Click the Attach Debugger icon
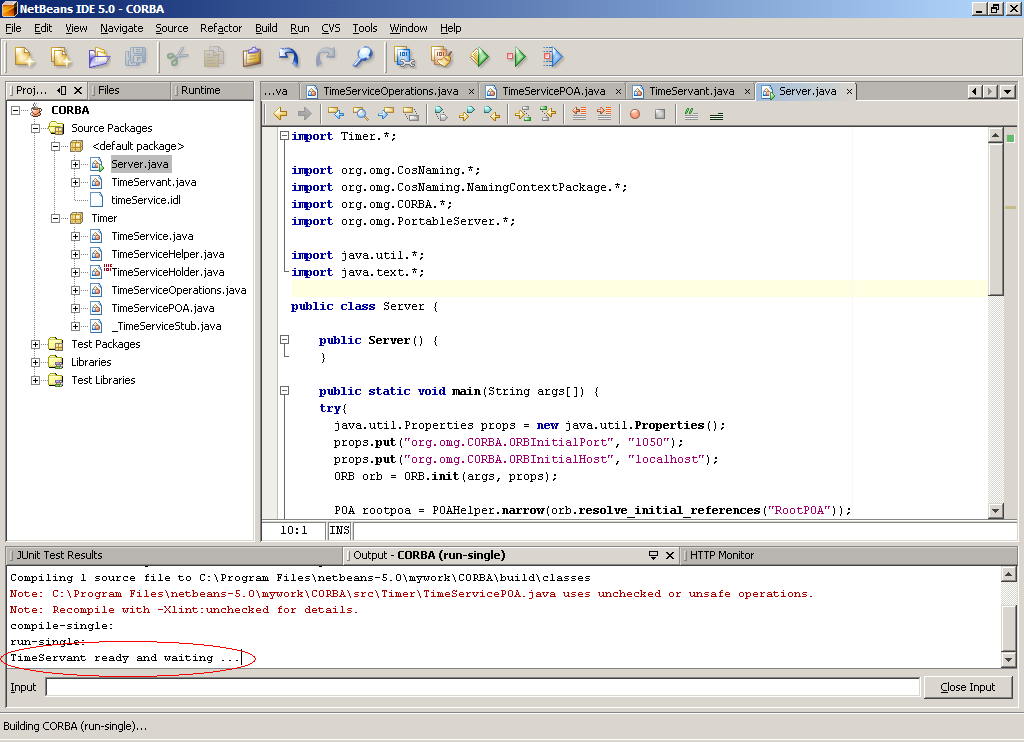The image size is (1024, 742). click(552, 57)
